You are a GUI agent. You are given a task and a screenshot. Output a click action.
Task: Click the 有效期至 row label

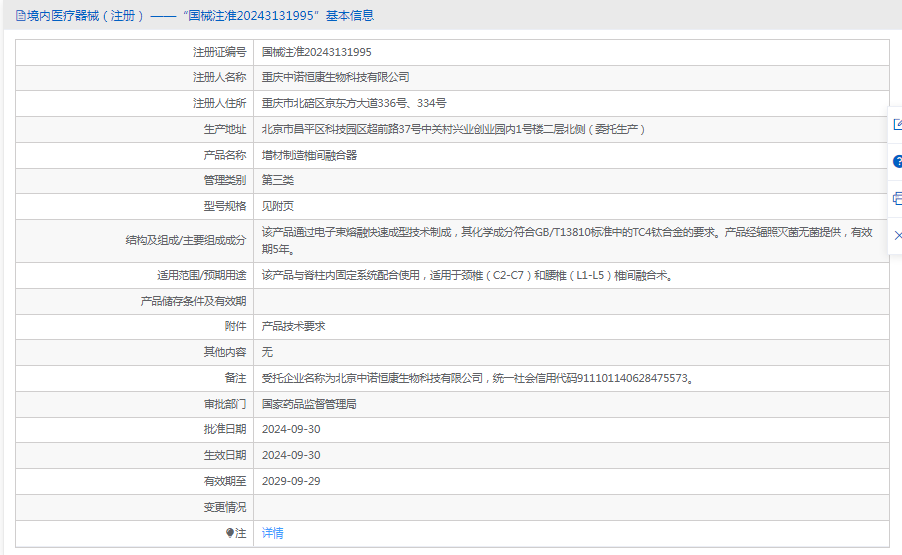(x=224, y=481)
